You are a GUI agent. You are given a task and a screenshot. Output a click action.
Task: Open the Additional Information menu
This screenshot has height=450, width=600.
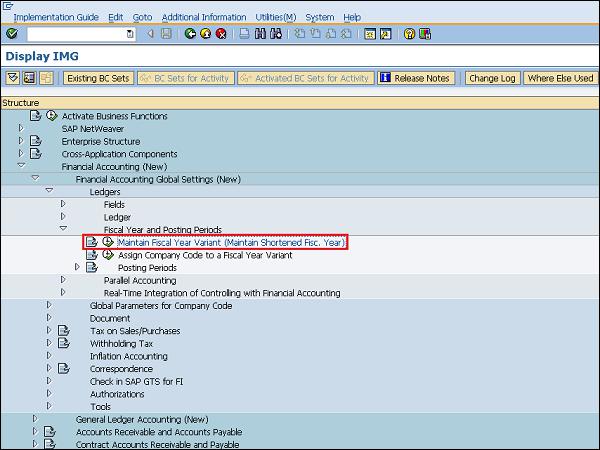(x=203, y=17)
